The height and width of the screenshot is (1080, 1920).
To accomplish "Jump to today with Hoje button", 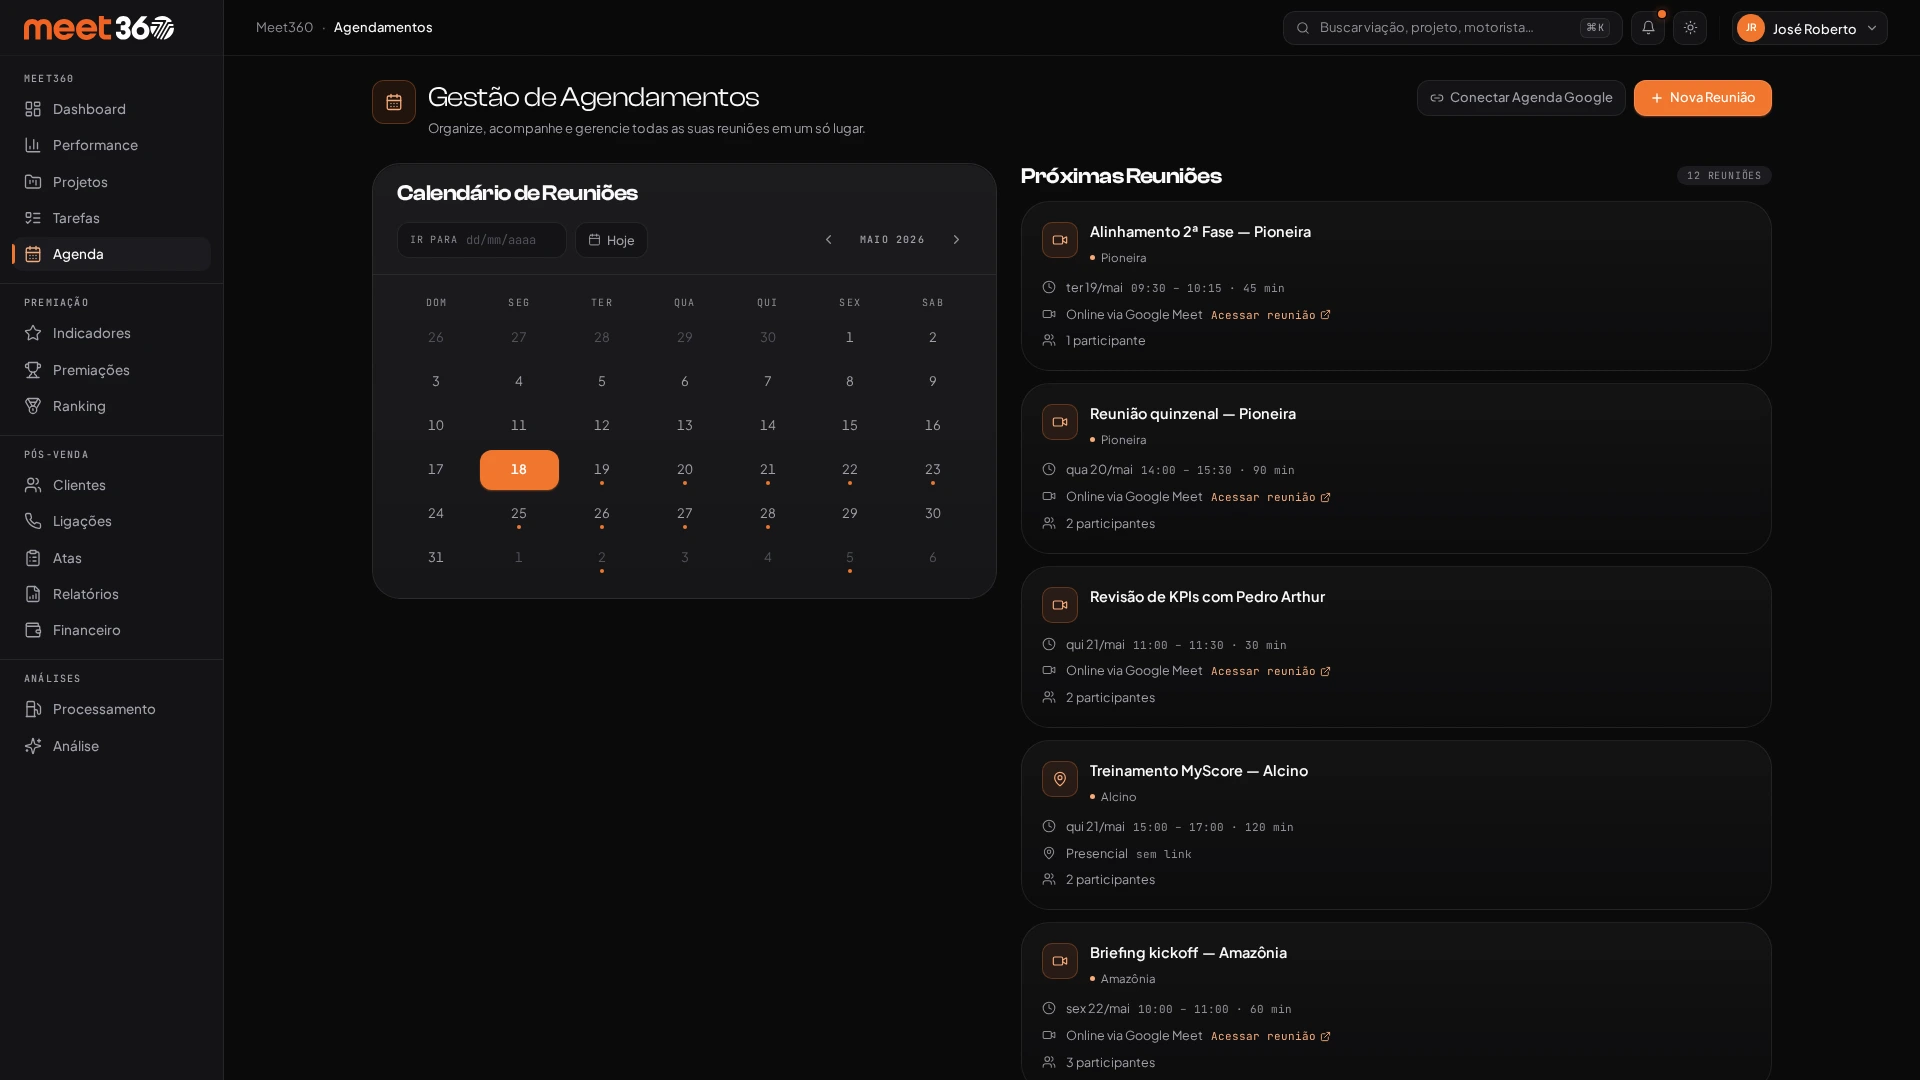I will pos(611,240).
